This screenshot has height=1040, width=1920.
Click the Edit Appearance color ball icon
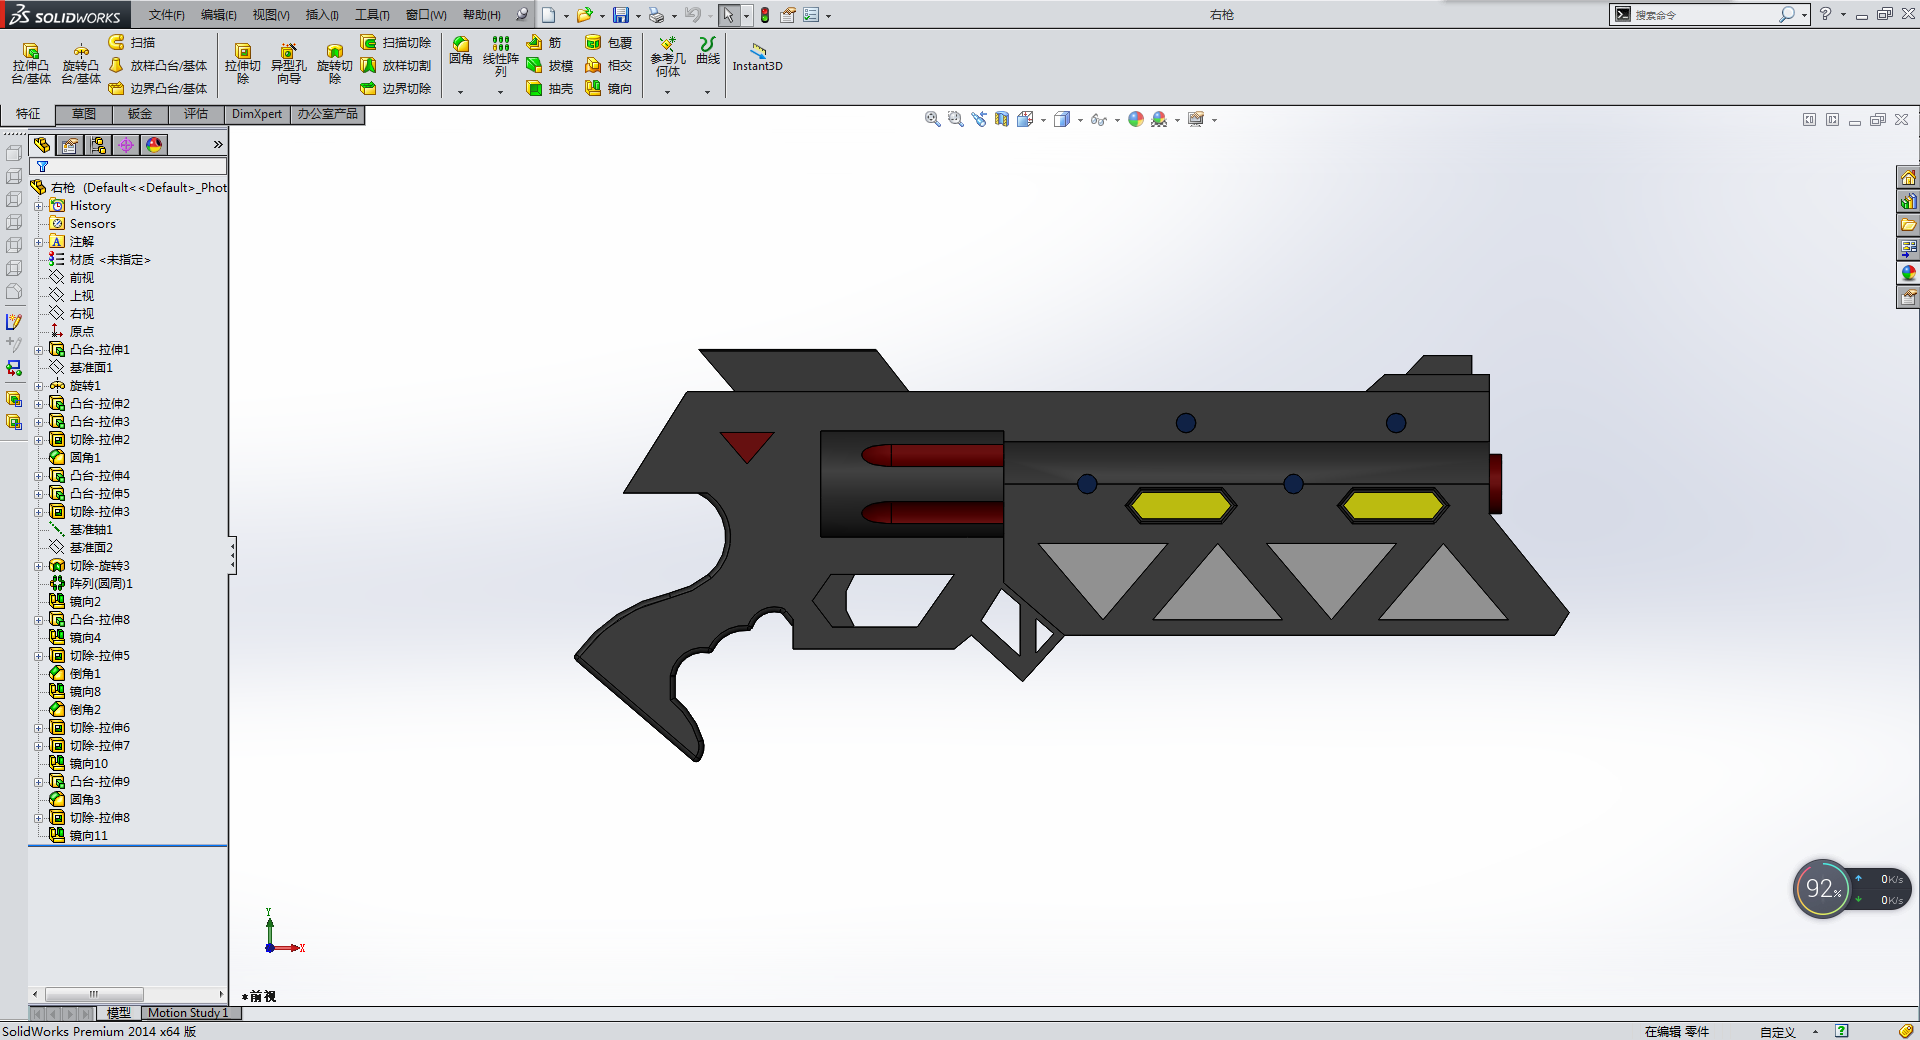[x=1136, y=119]
